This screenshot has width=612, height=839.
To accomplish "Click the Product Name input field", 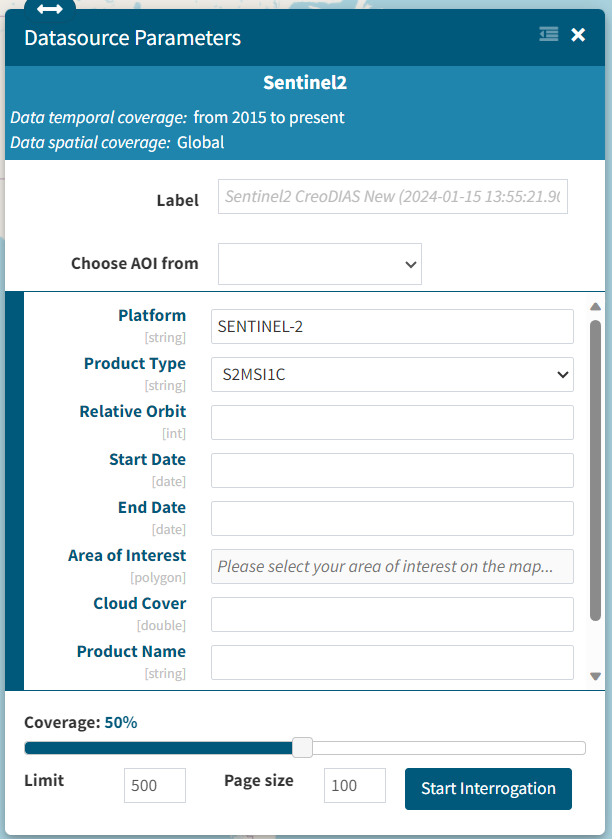I will click(392, 662).
